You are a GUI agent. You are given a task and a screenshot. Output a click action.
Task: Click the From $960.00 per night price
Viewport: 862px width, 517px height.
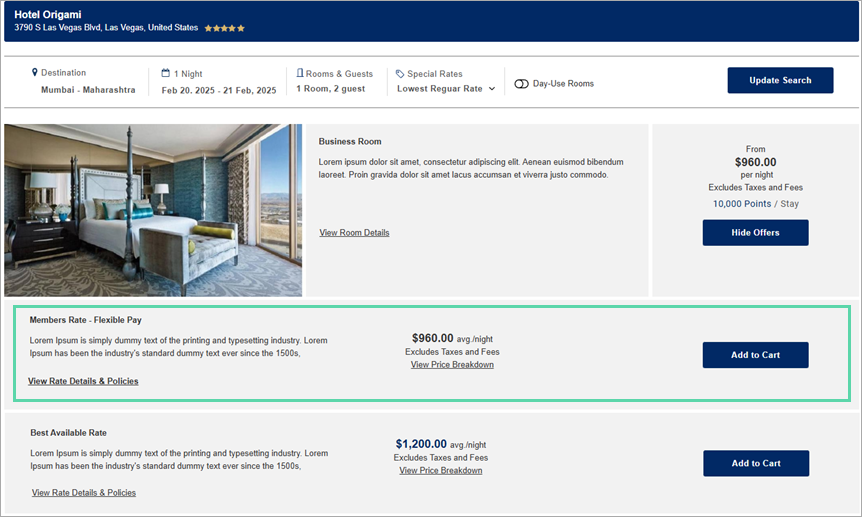click(x=755, y=162)
